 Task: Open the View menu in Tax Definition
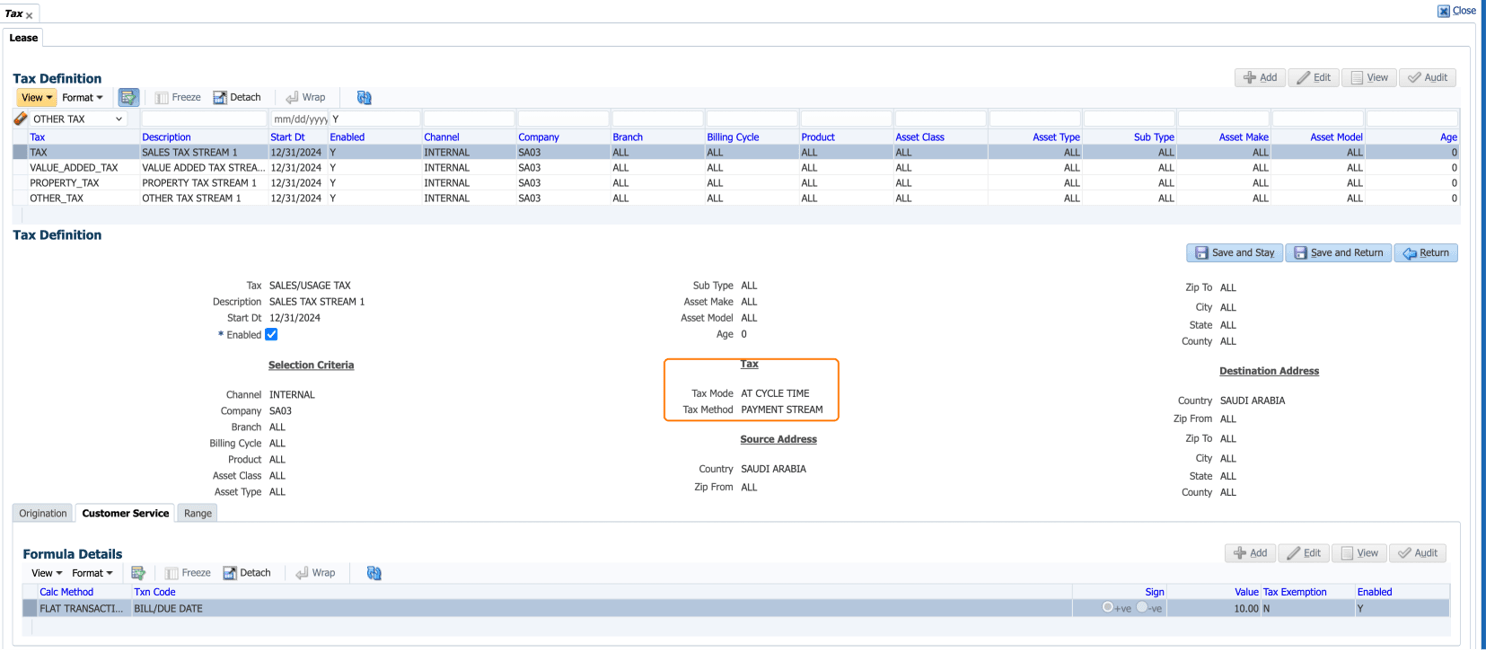(36, 97)
